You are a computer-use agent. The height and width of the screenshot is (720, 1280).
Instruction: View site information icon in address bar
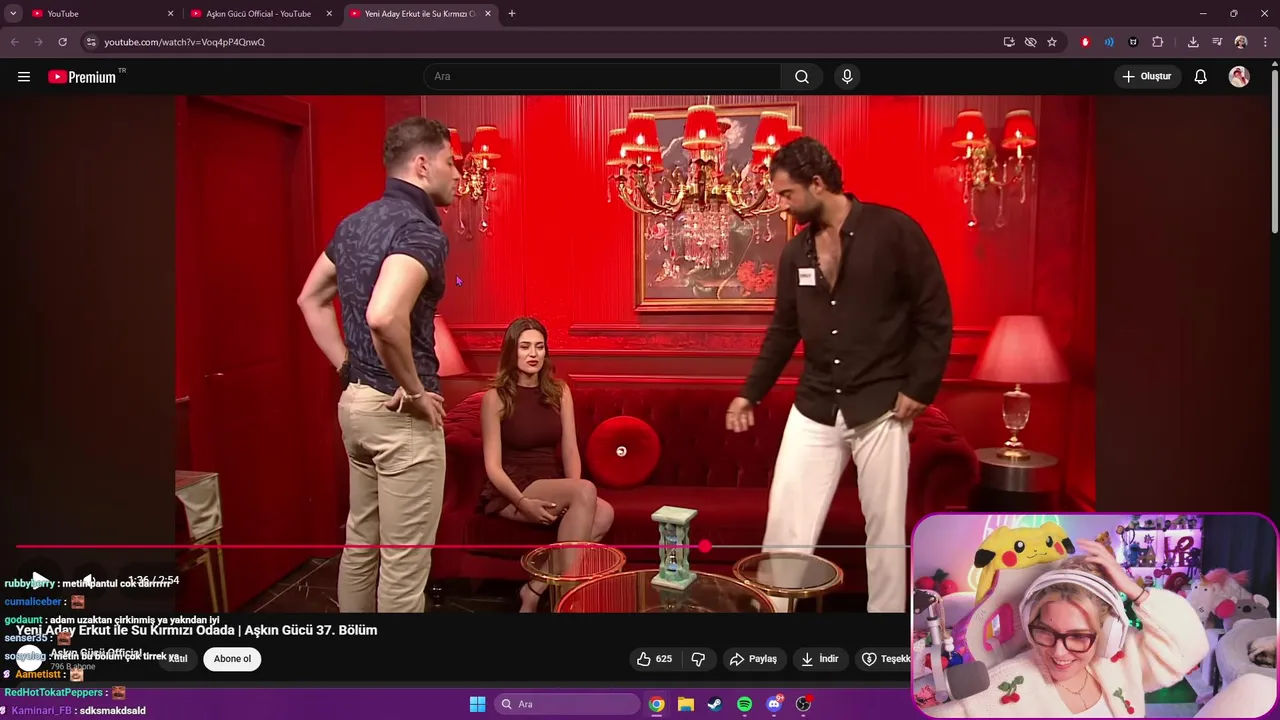click(x=90, y=42)
